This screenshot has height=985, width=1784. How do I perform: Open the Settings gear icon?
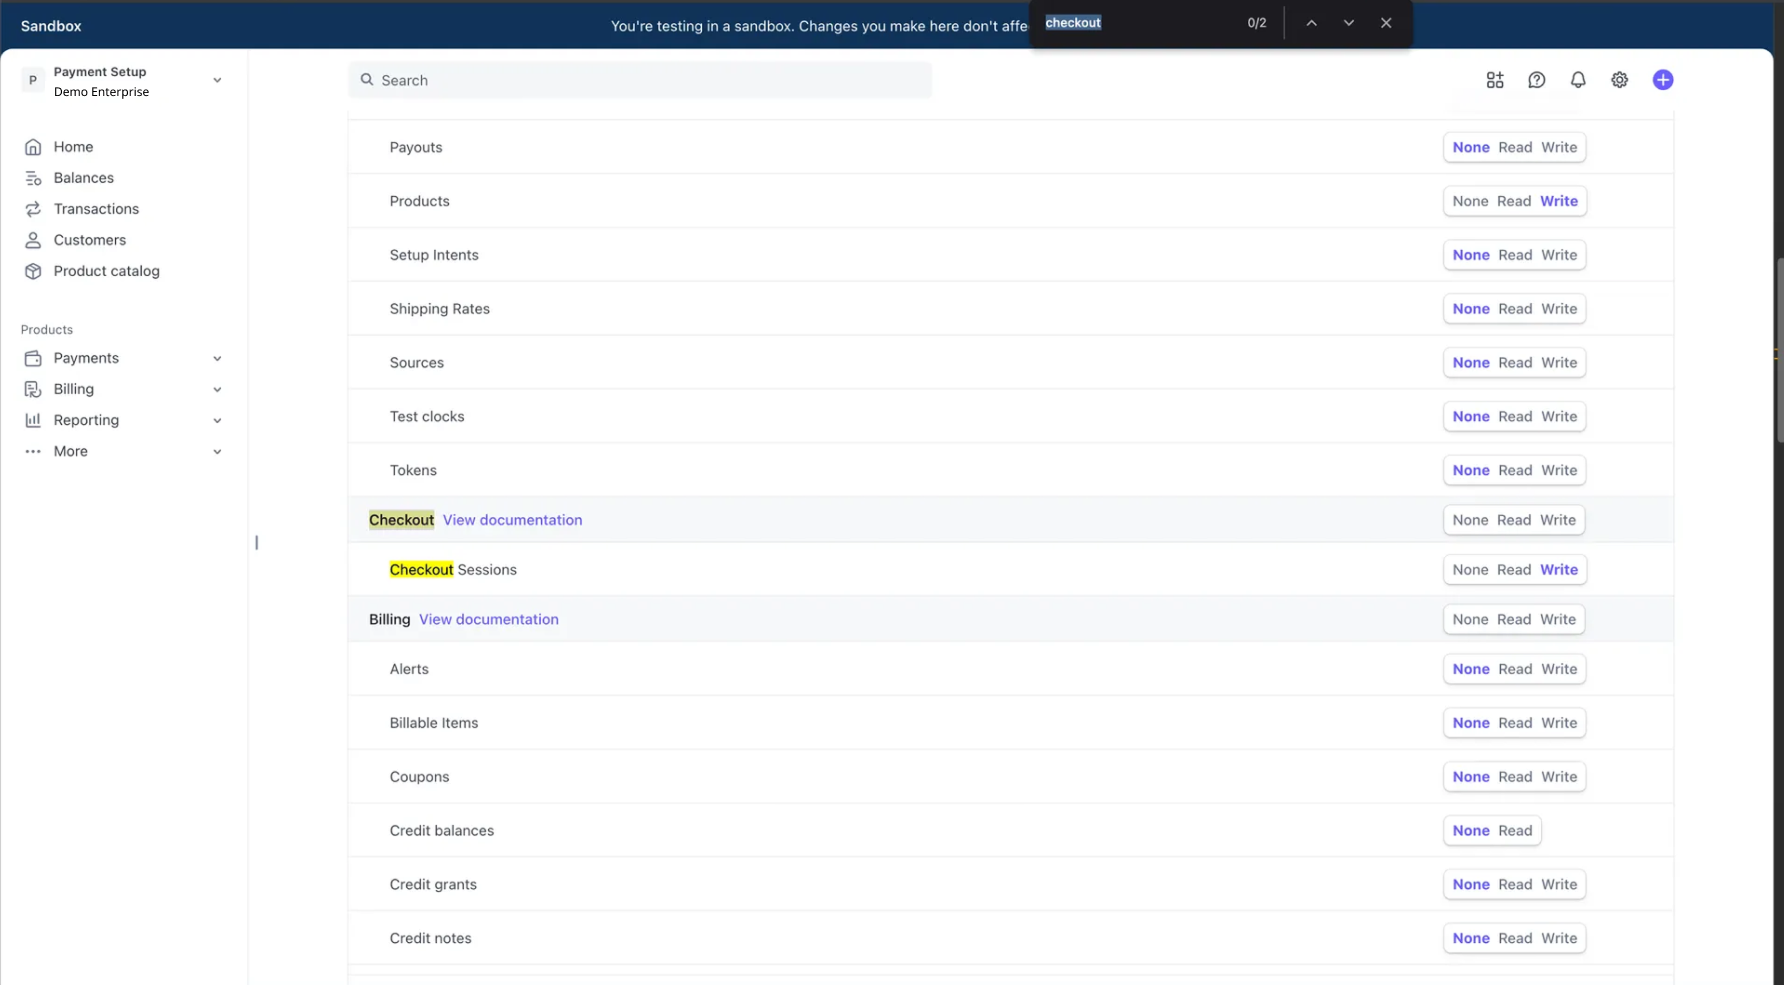click(x=1619, y=79)
